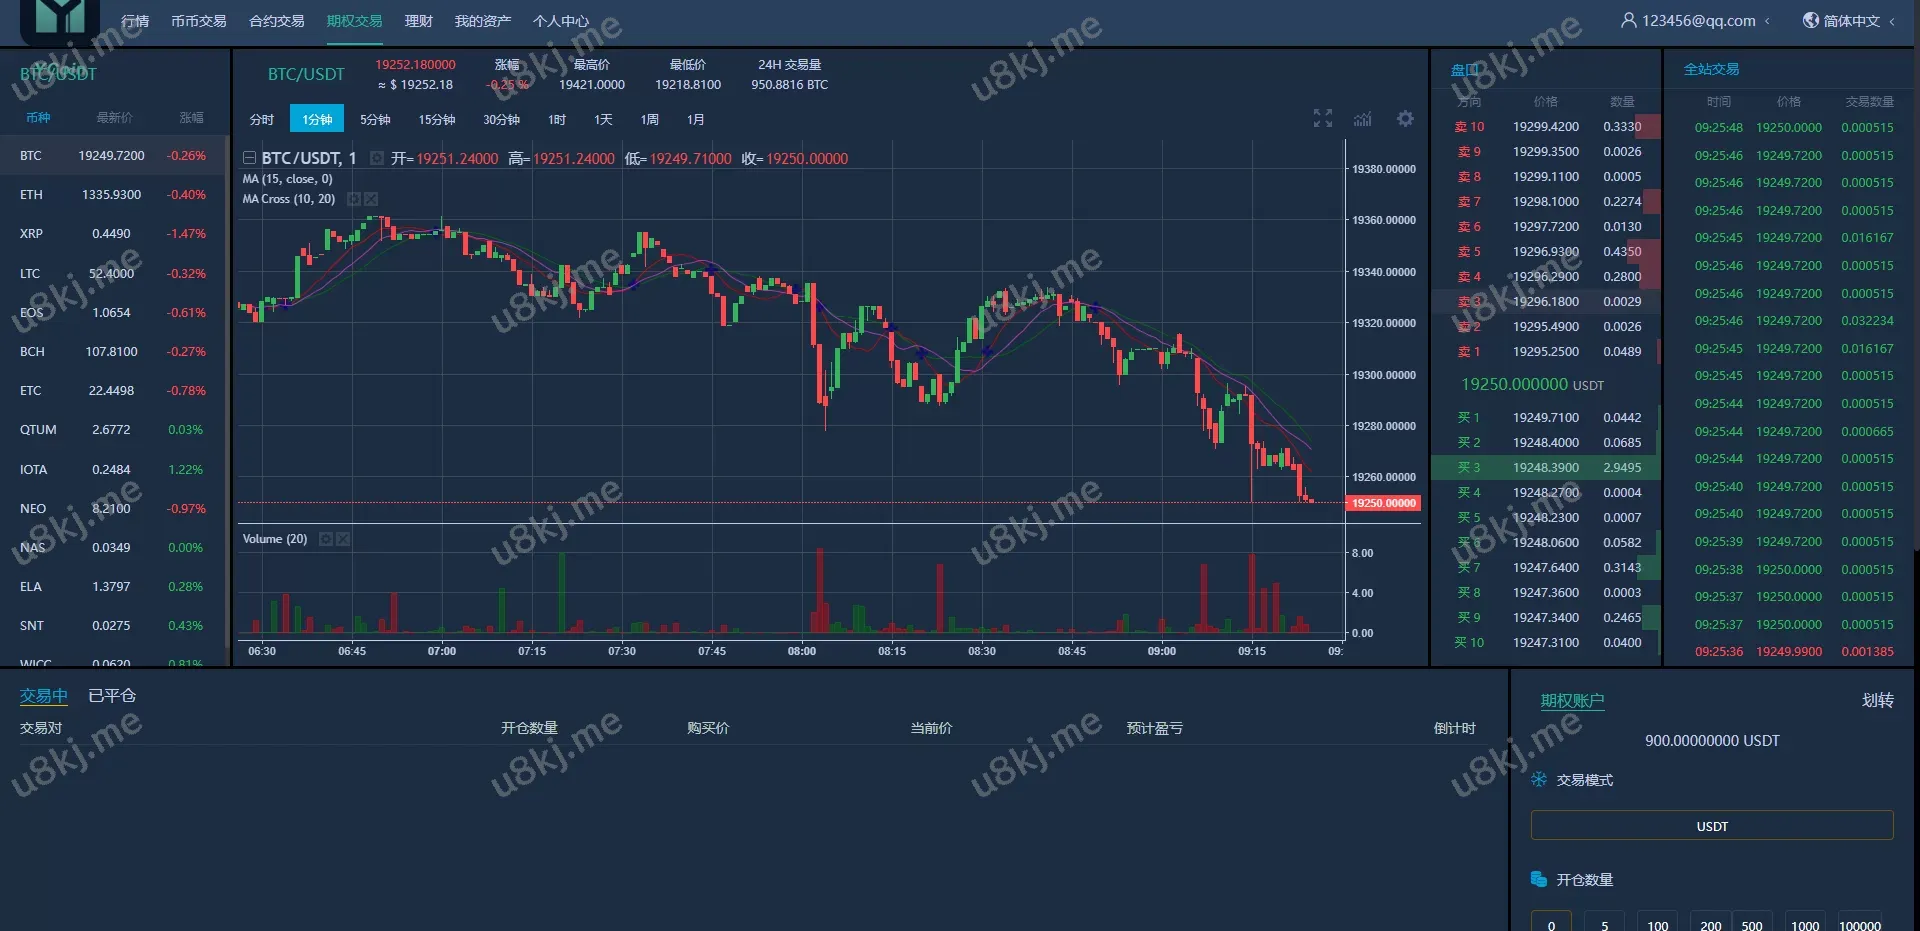Viewport: 1920px width, 931px height.
Task: Open Volume indicator settings gear
Action: [325, 539]
